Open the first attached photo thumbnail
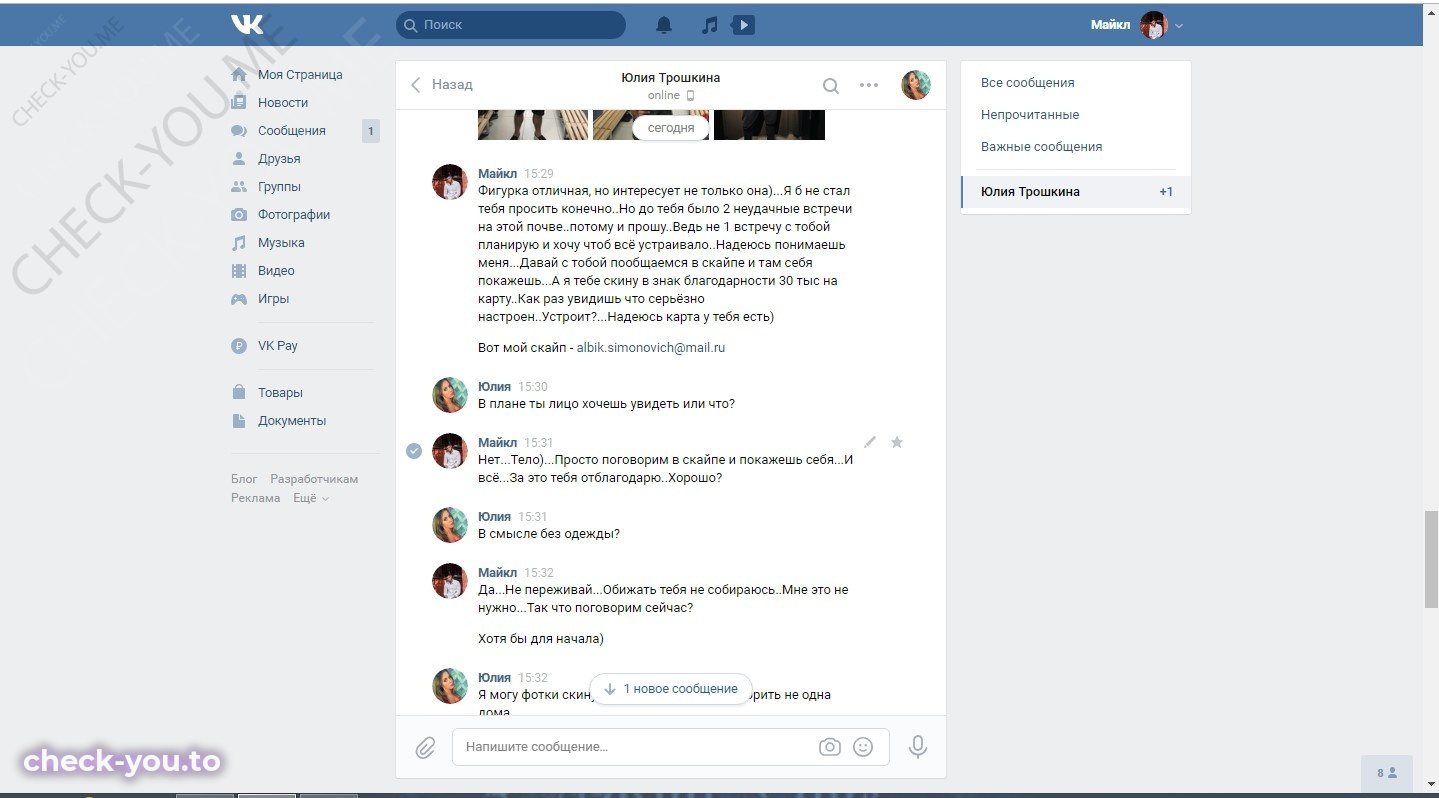1439x798 pixels. (533, 124)
